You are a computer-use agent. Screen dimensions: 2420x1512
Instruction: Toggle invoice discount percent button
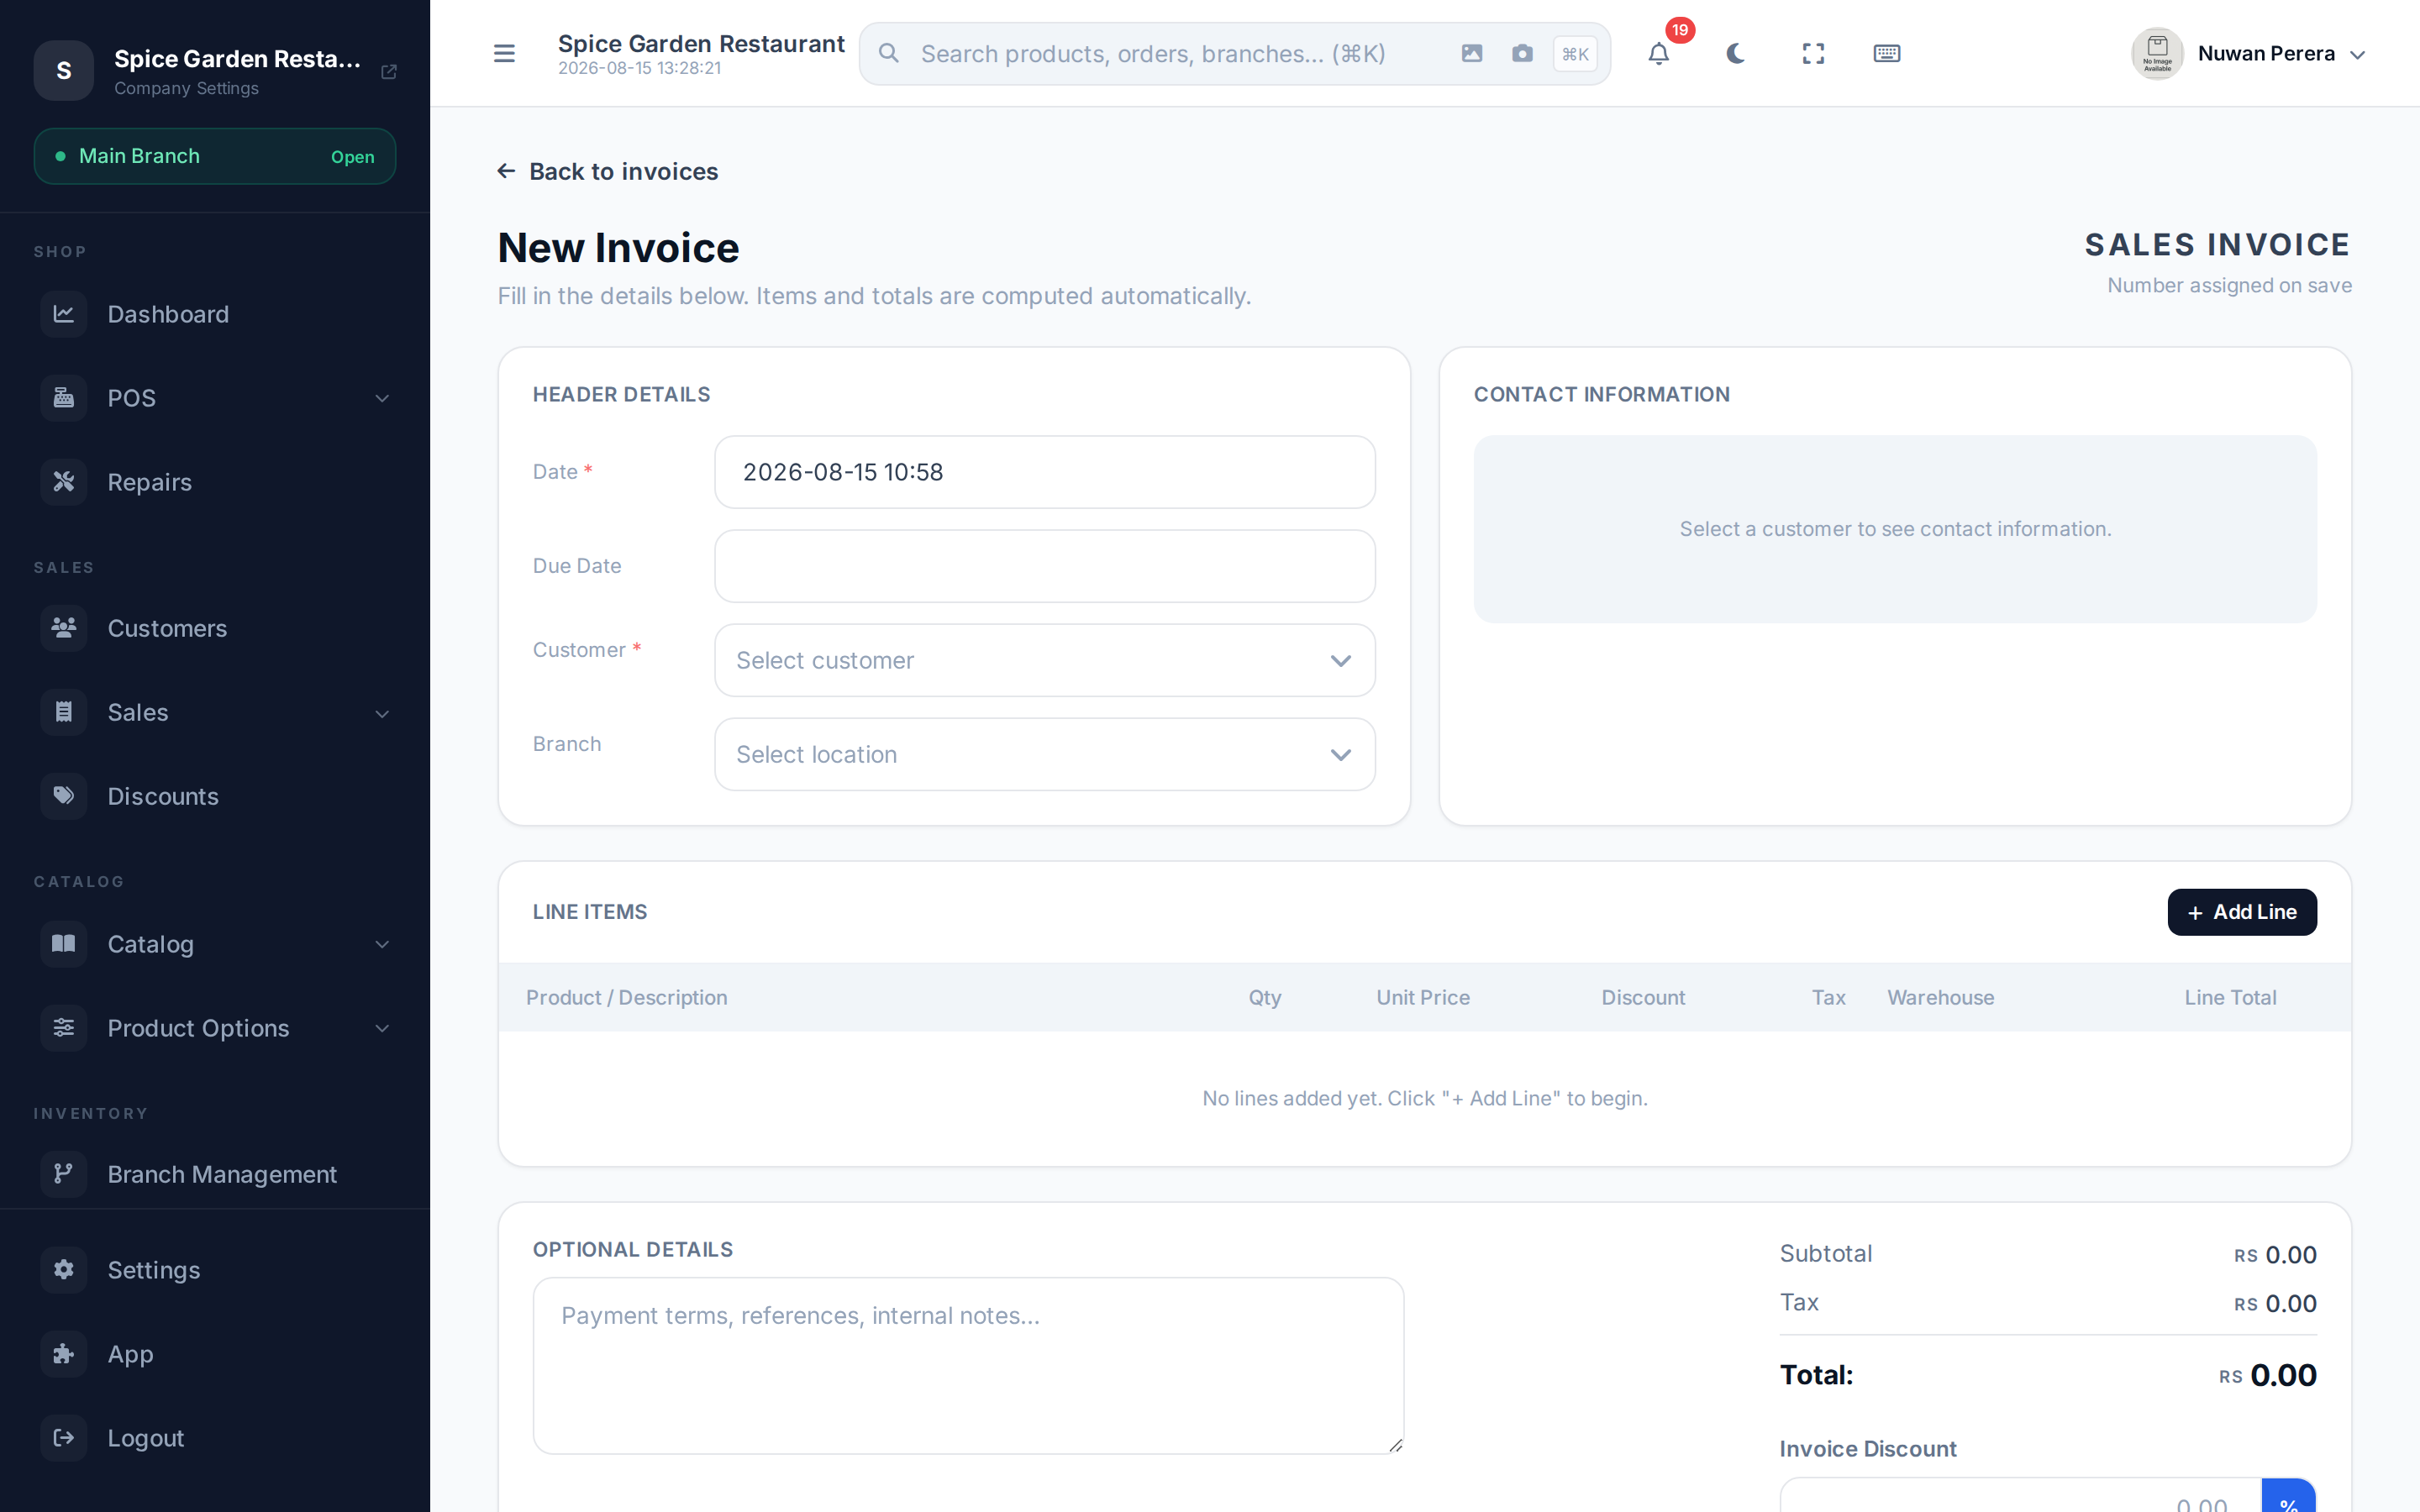(2288, 1496)
